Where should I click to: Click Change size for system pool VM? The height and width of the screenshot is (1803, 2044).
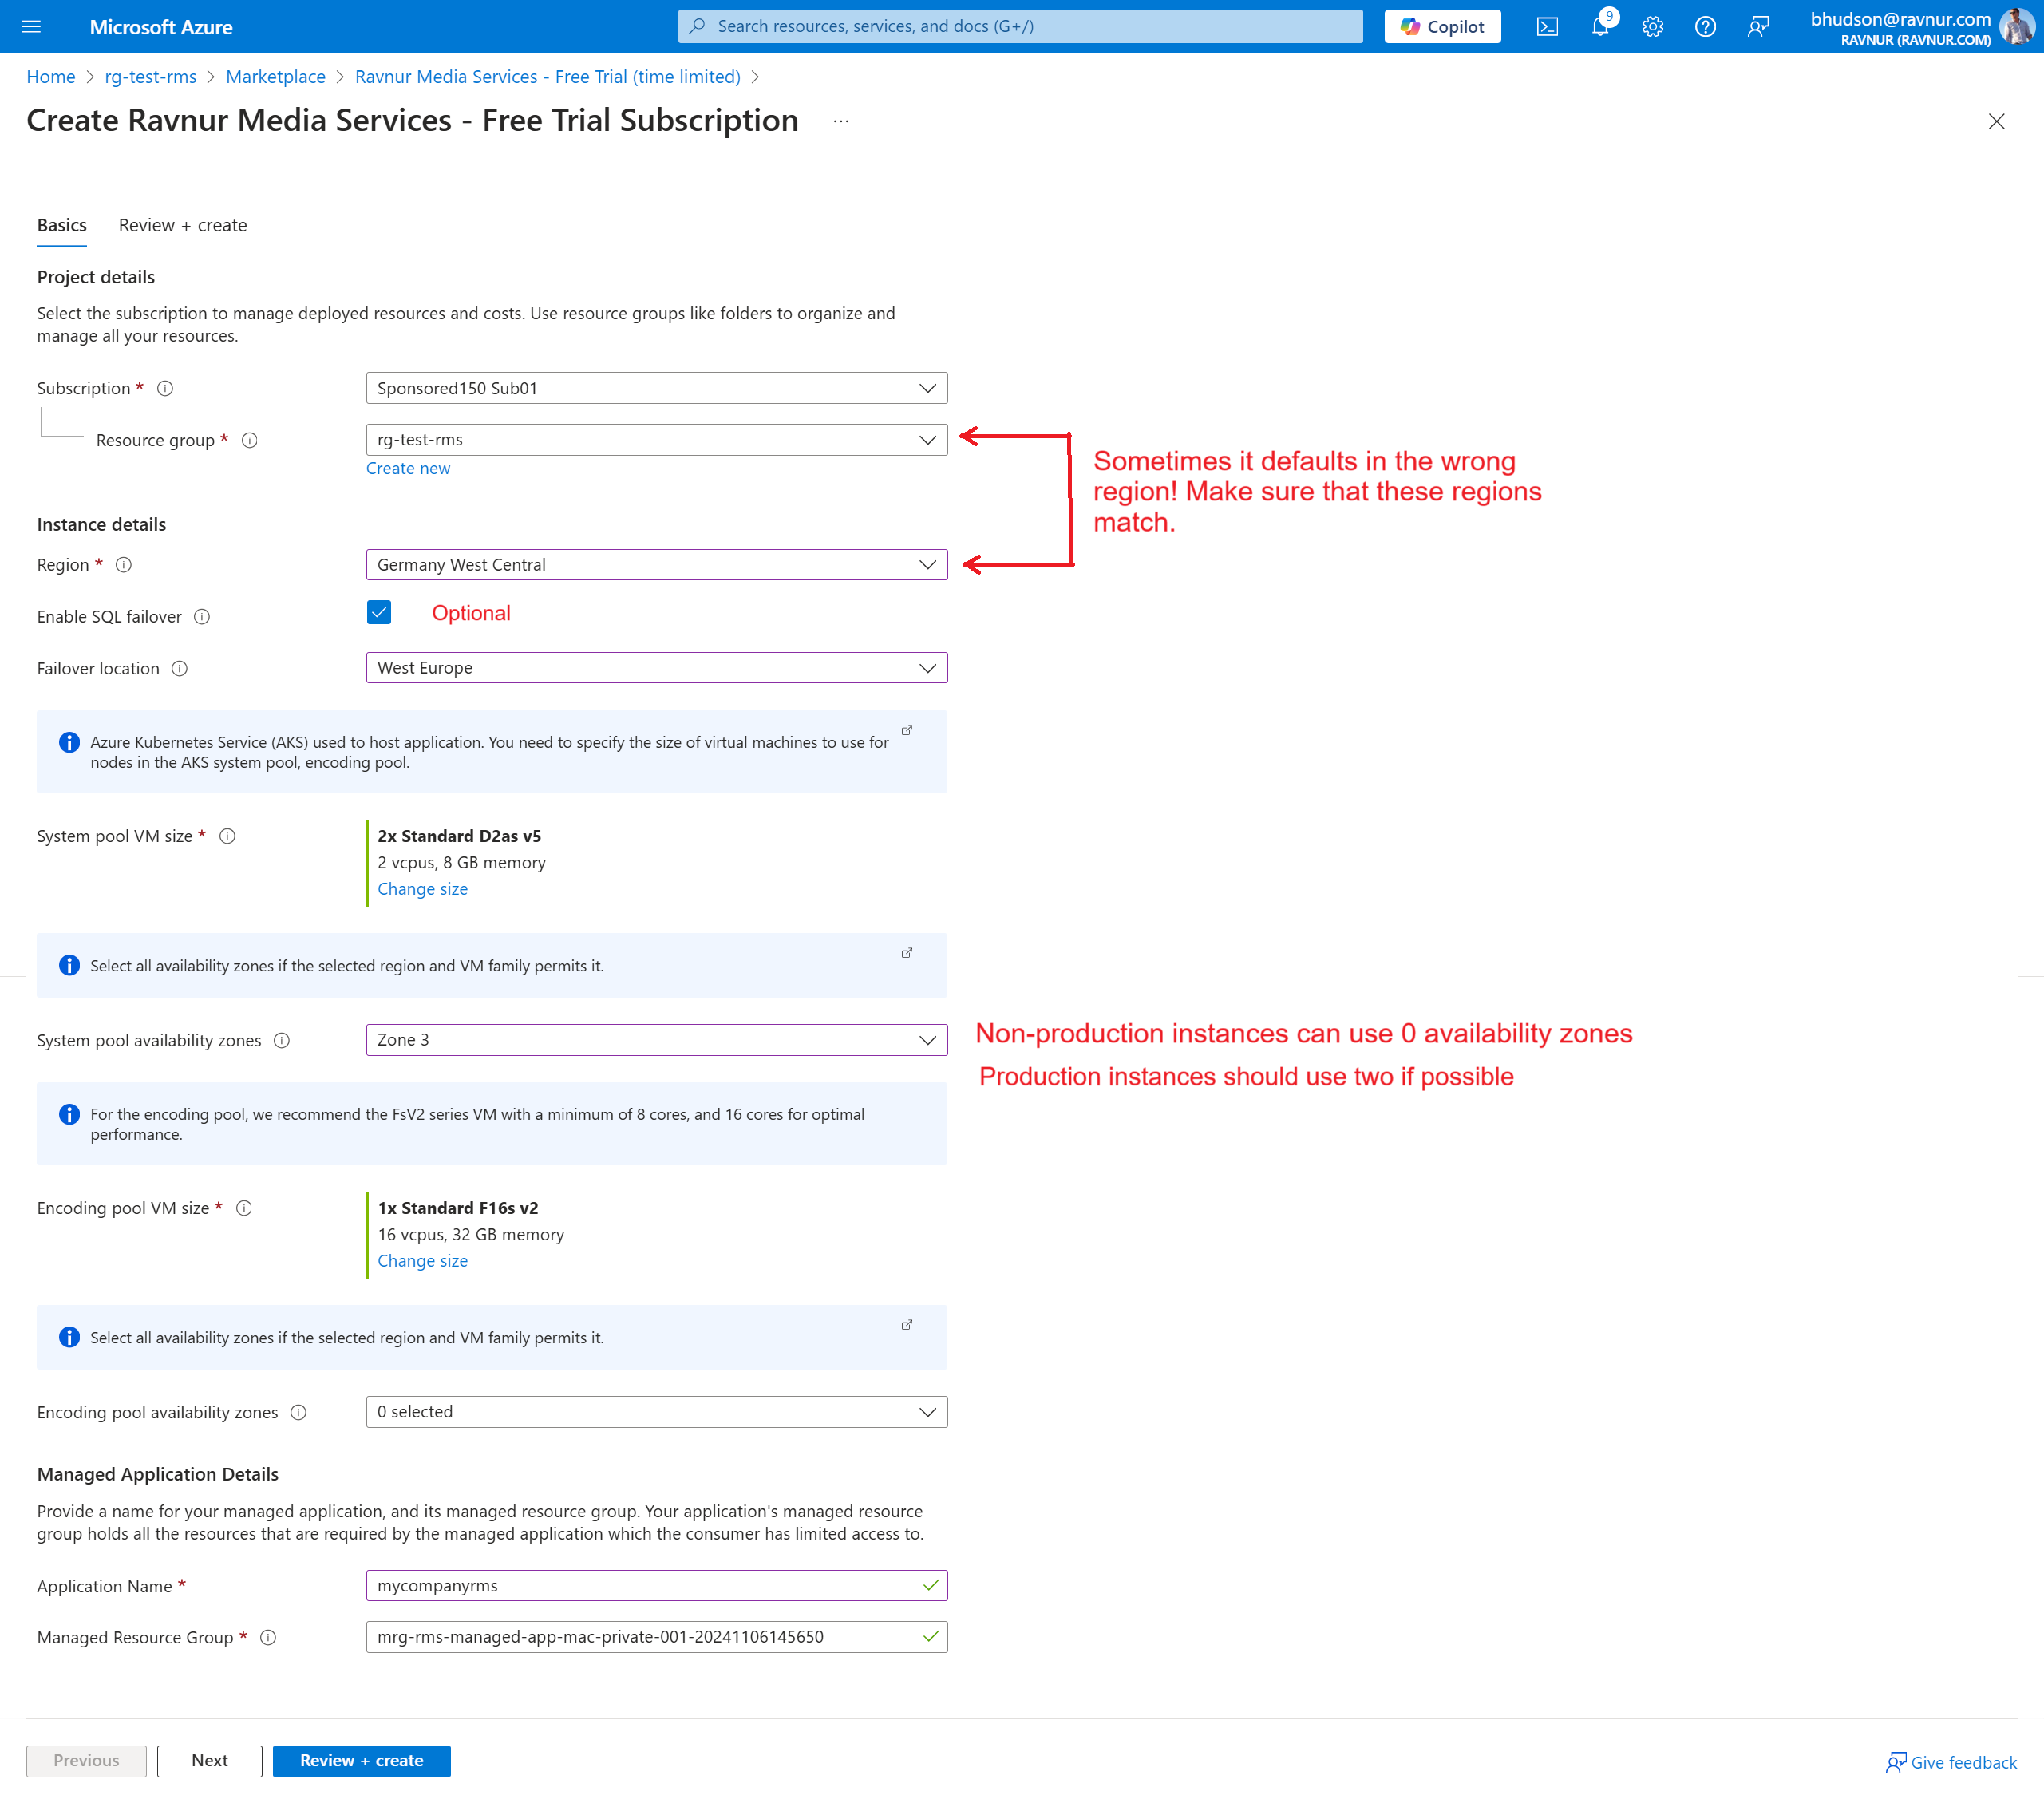click(x=422, y=889)
